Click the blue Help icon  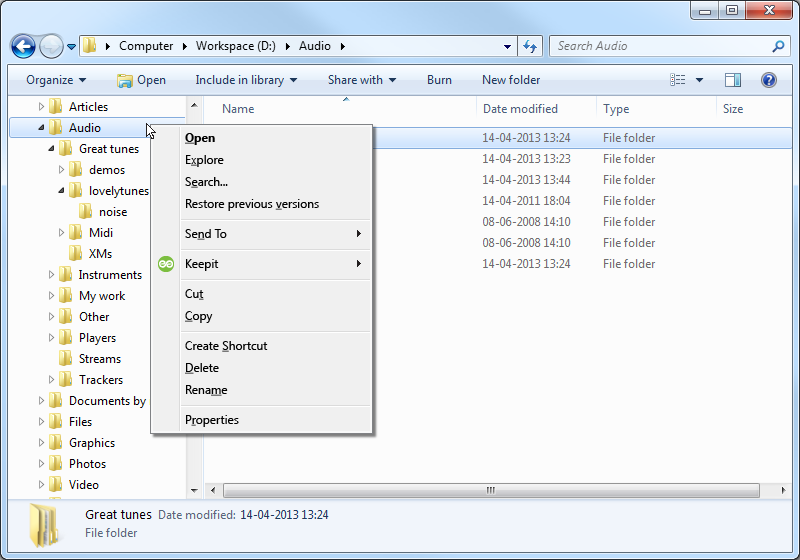tap(768, 80)
